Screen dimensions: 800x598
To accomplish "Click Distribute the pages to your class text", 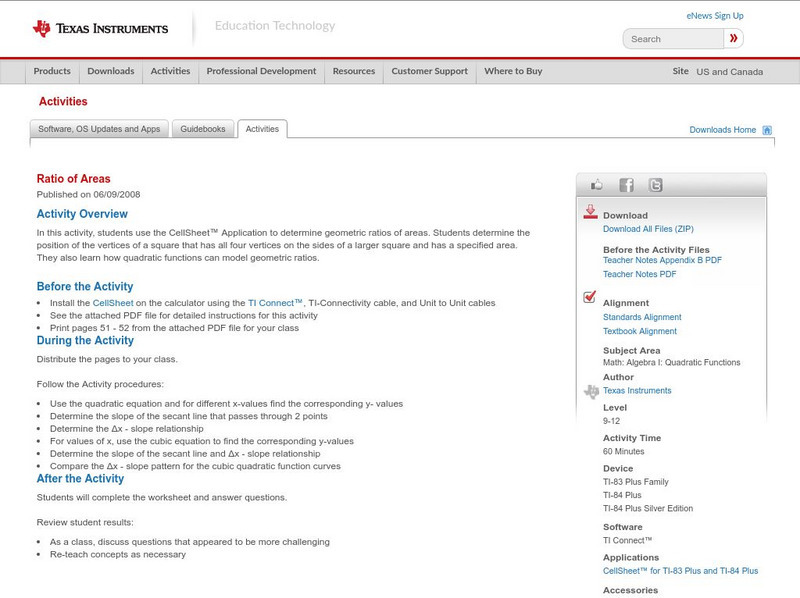I will (107, 359).
